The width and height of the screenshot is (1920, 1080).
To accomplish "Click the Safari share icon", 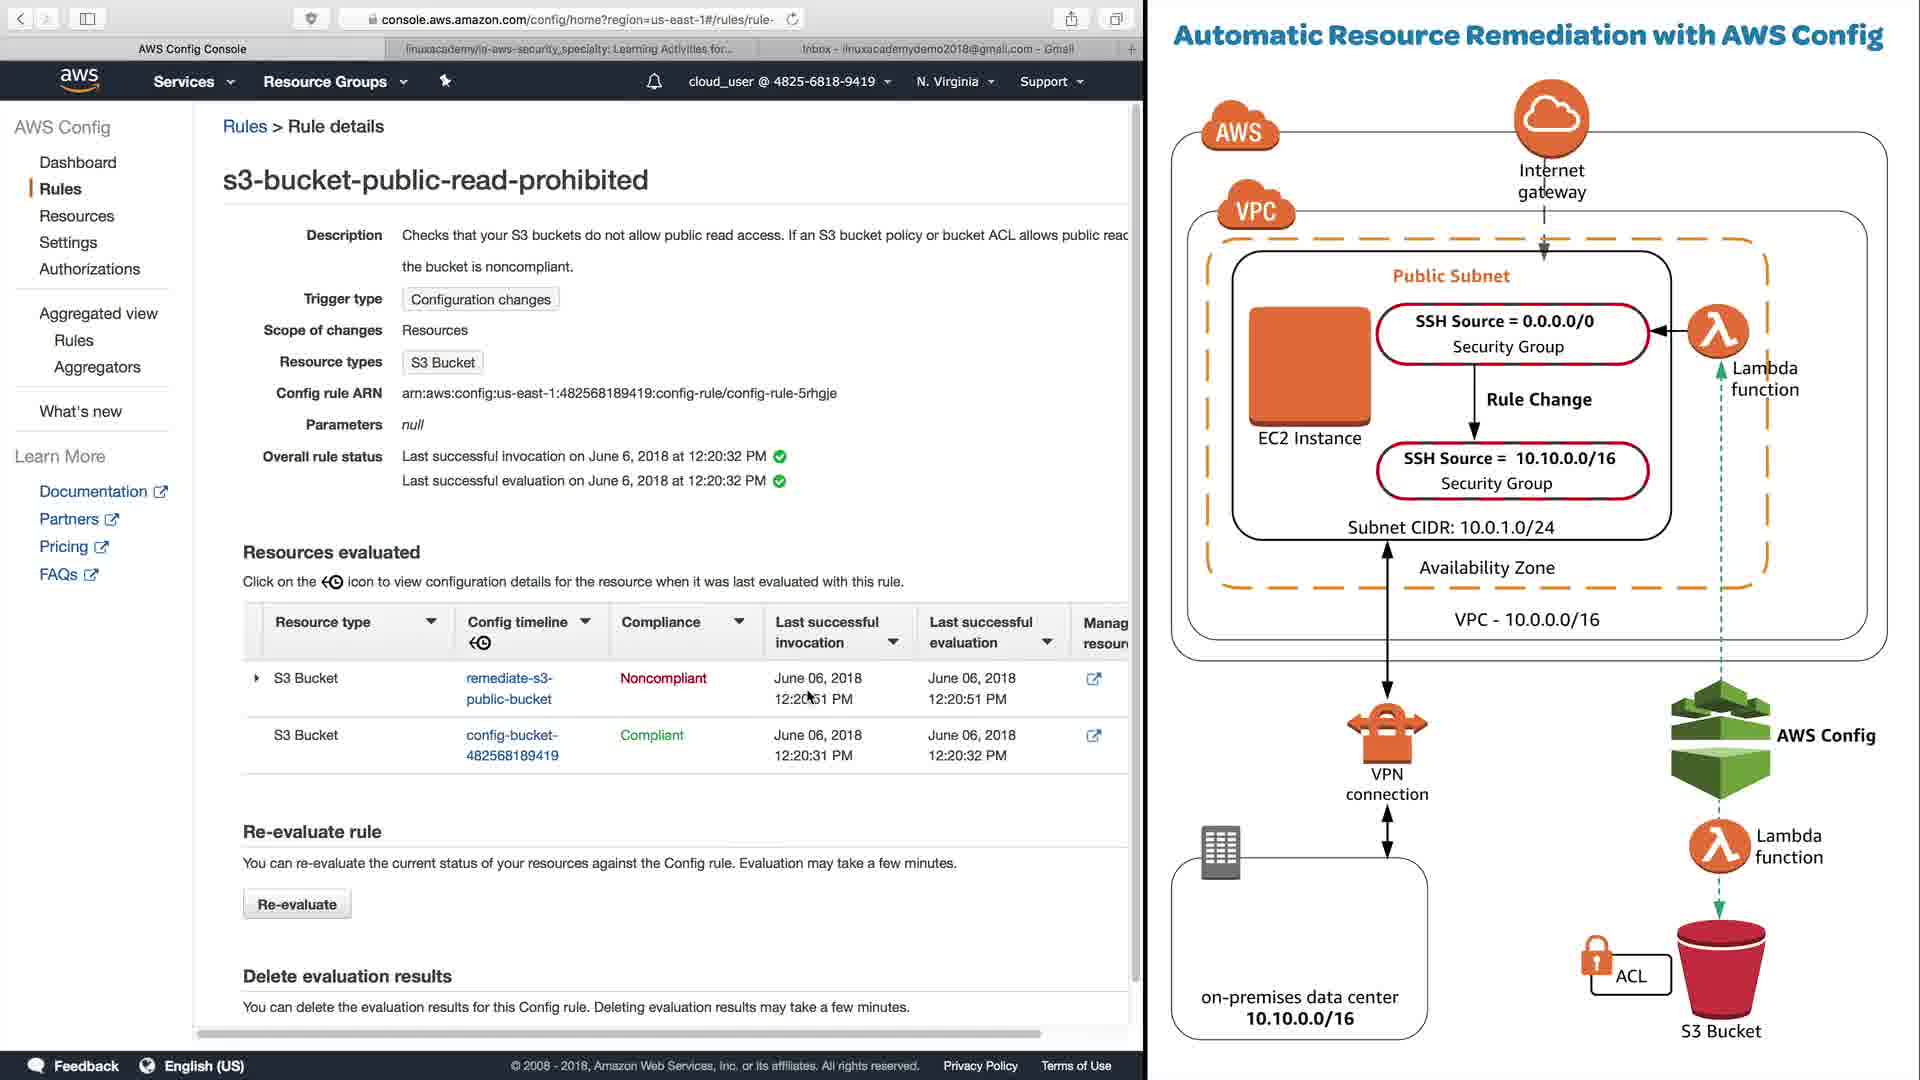I will click(x=1071, y=19).
